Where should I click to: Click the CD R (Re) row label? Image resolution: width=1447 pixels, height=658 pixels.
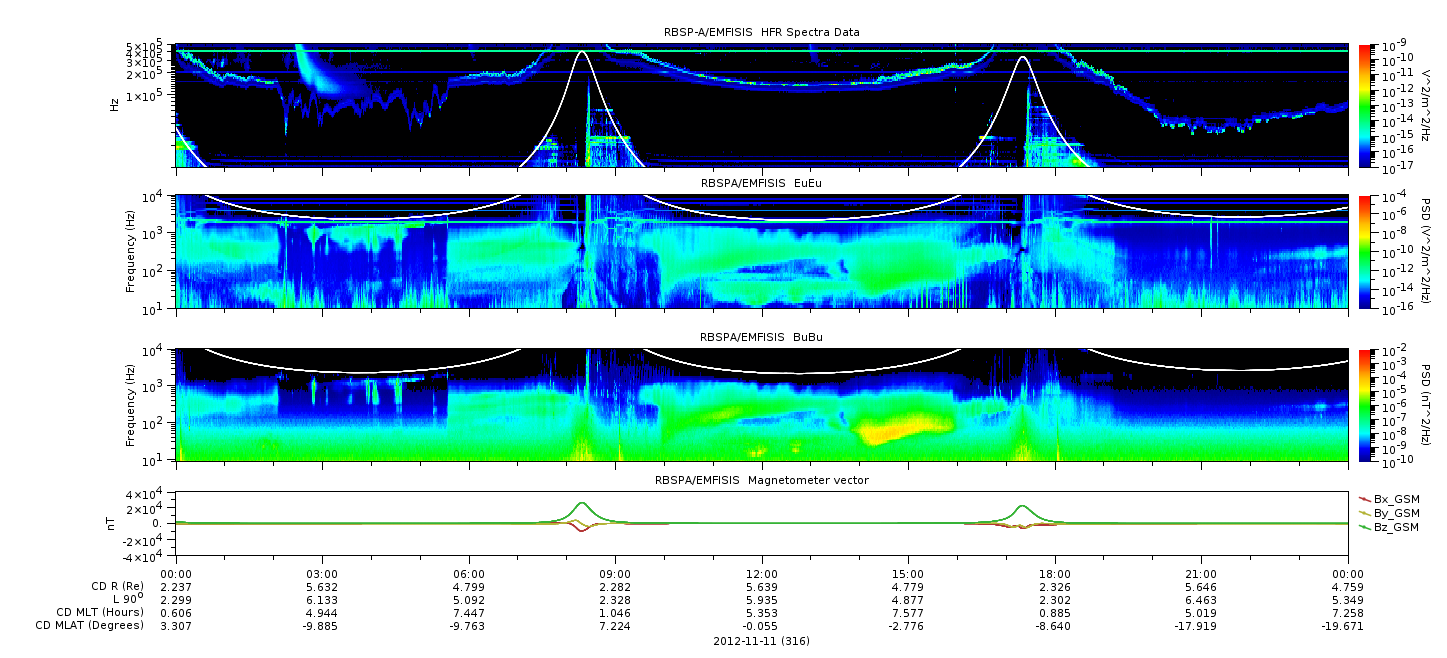pos(114,586)
